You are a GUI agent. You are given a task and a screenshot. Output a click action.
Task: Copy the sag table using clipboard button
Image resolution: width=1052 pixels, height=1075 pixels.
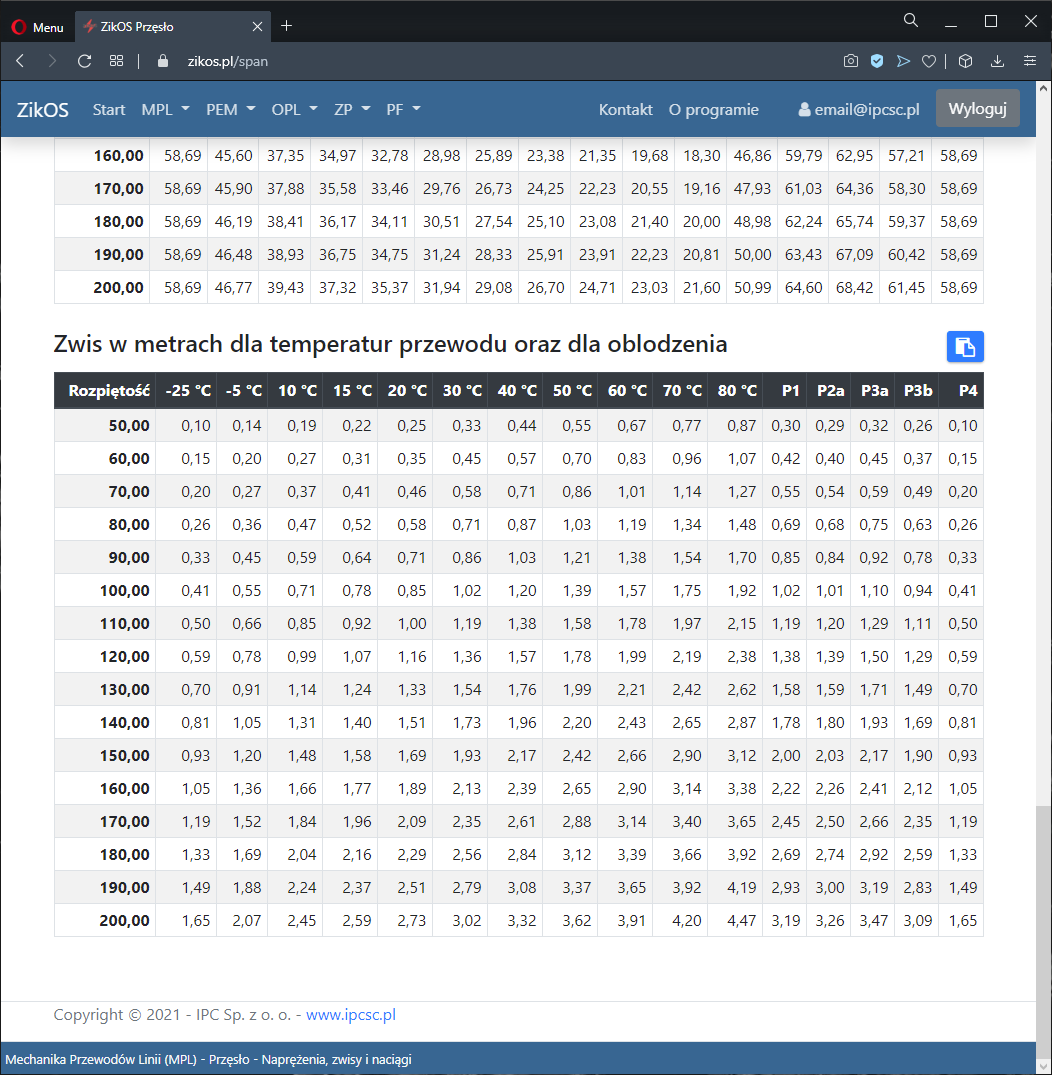(965, 346)
